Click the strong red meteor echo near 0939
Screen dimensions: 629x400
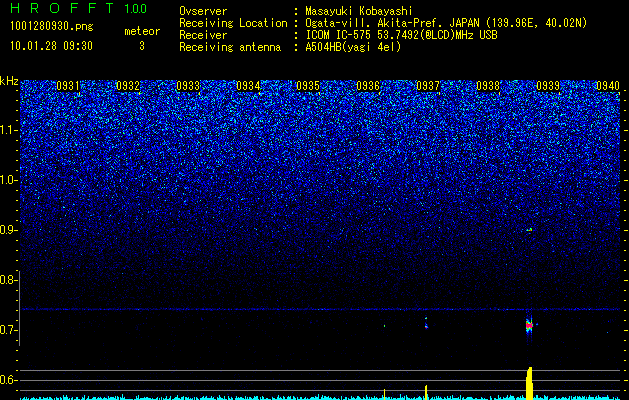tap(529, 325)
